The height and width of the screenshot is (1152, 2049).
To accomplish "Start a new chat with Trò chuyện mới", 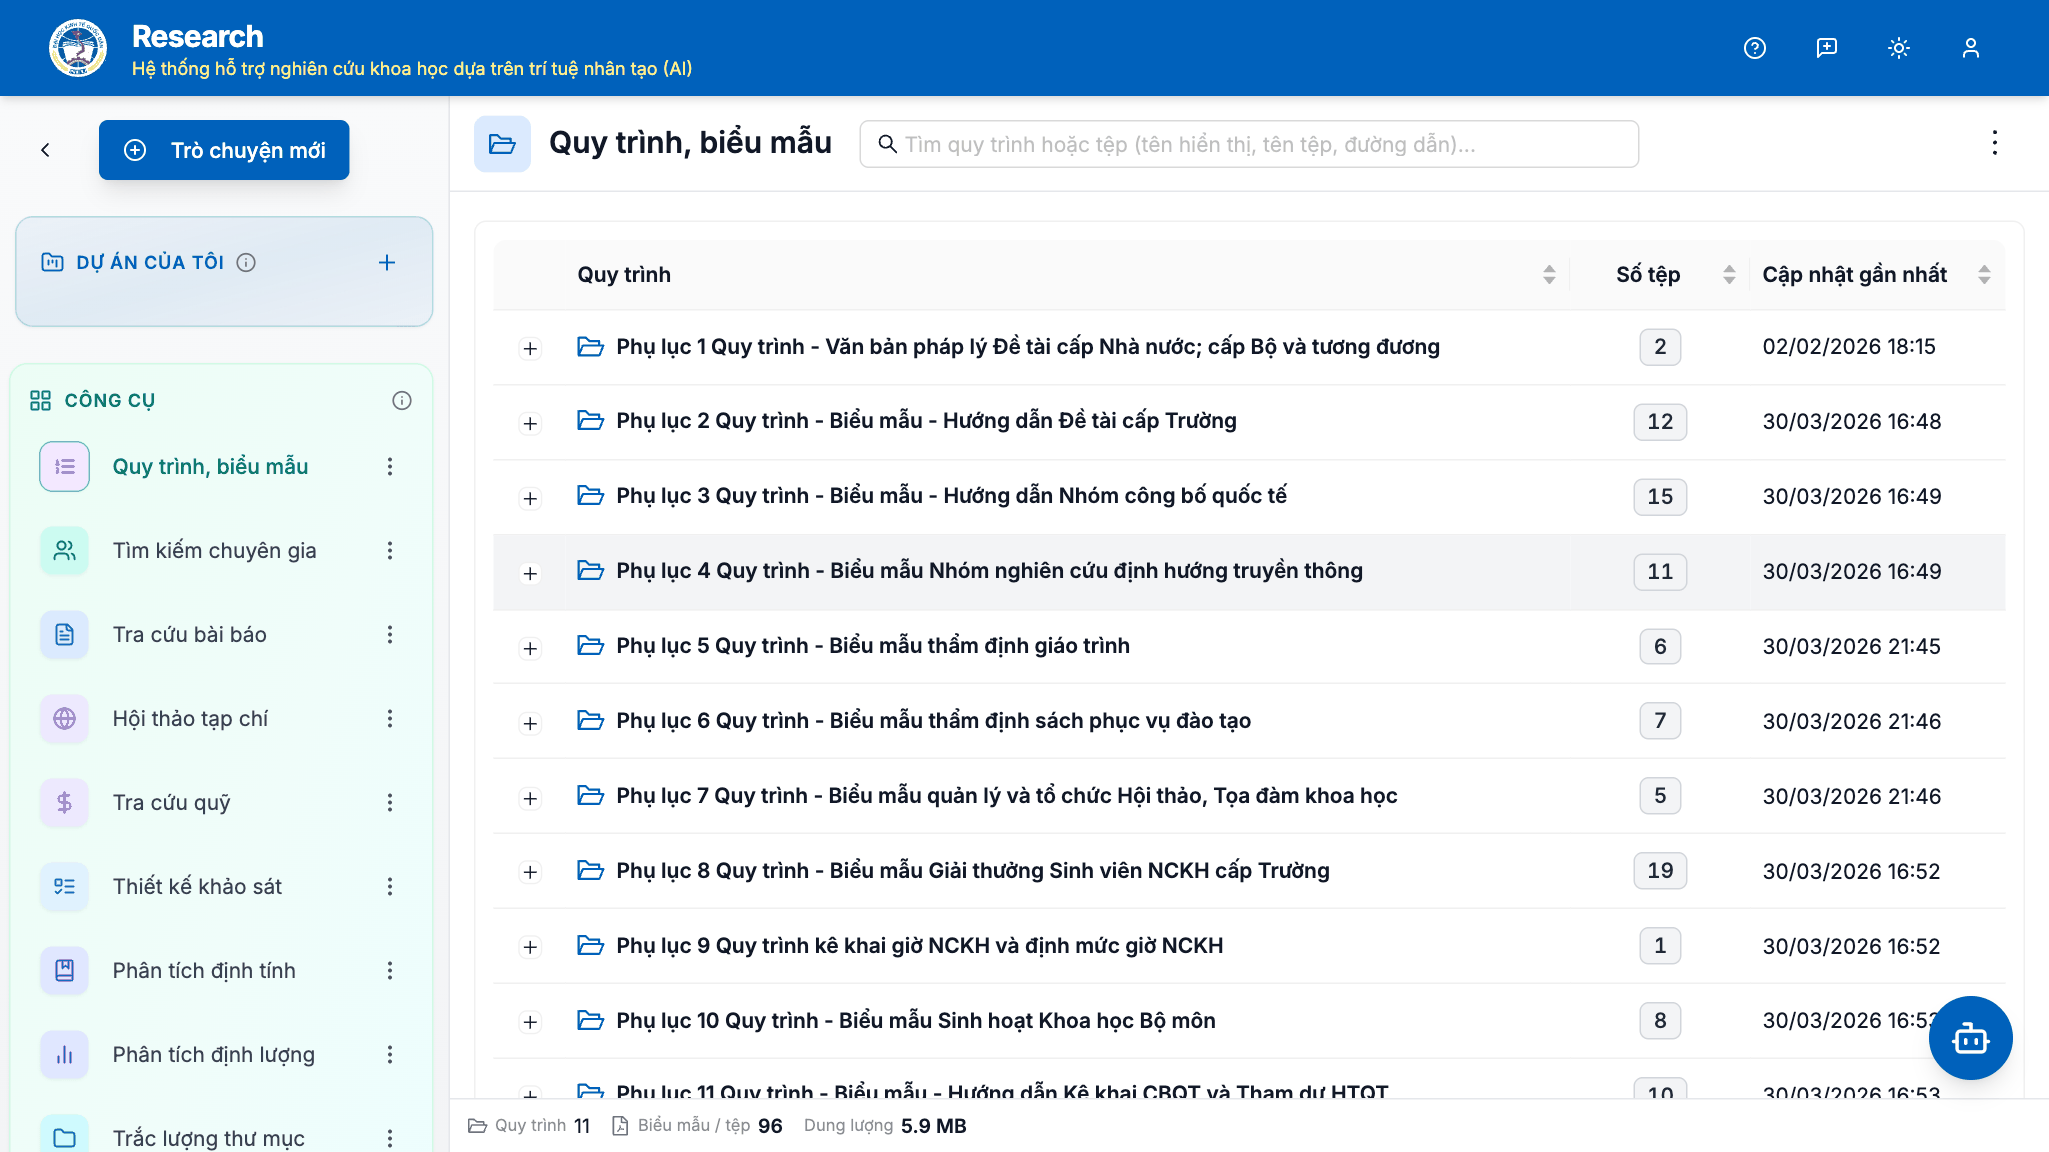I will (224, 150).
